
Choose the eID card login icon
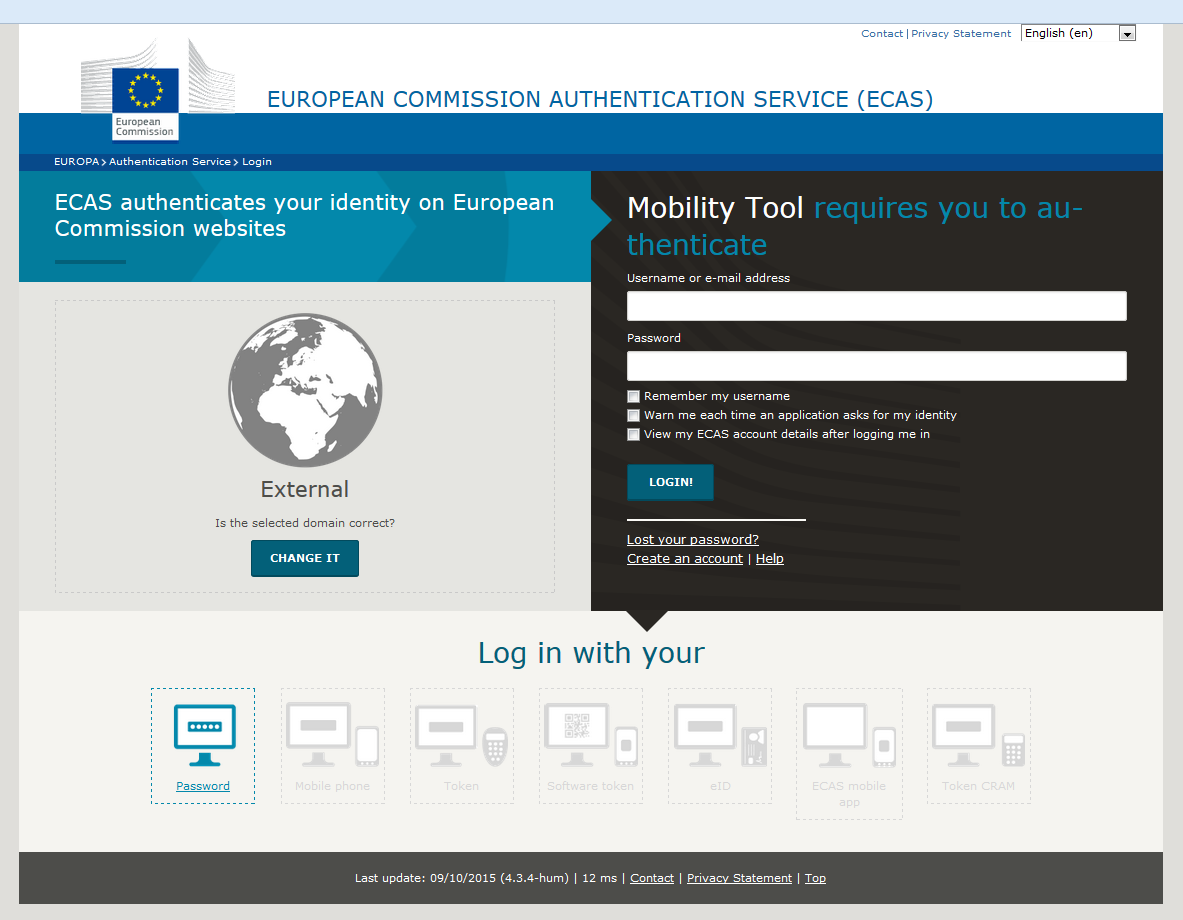pyautogui.click(x=721, y=735)
